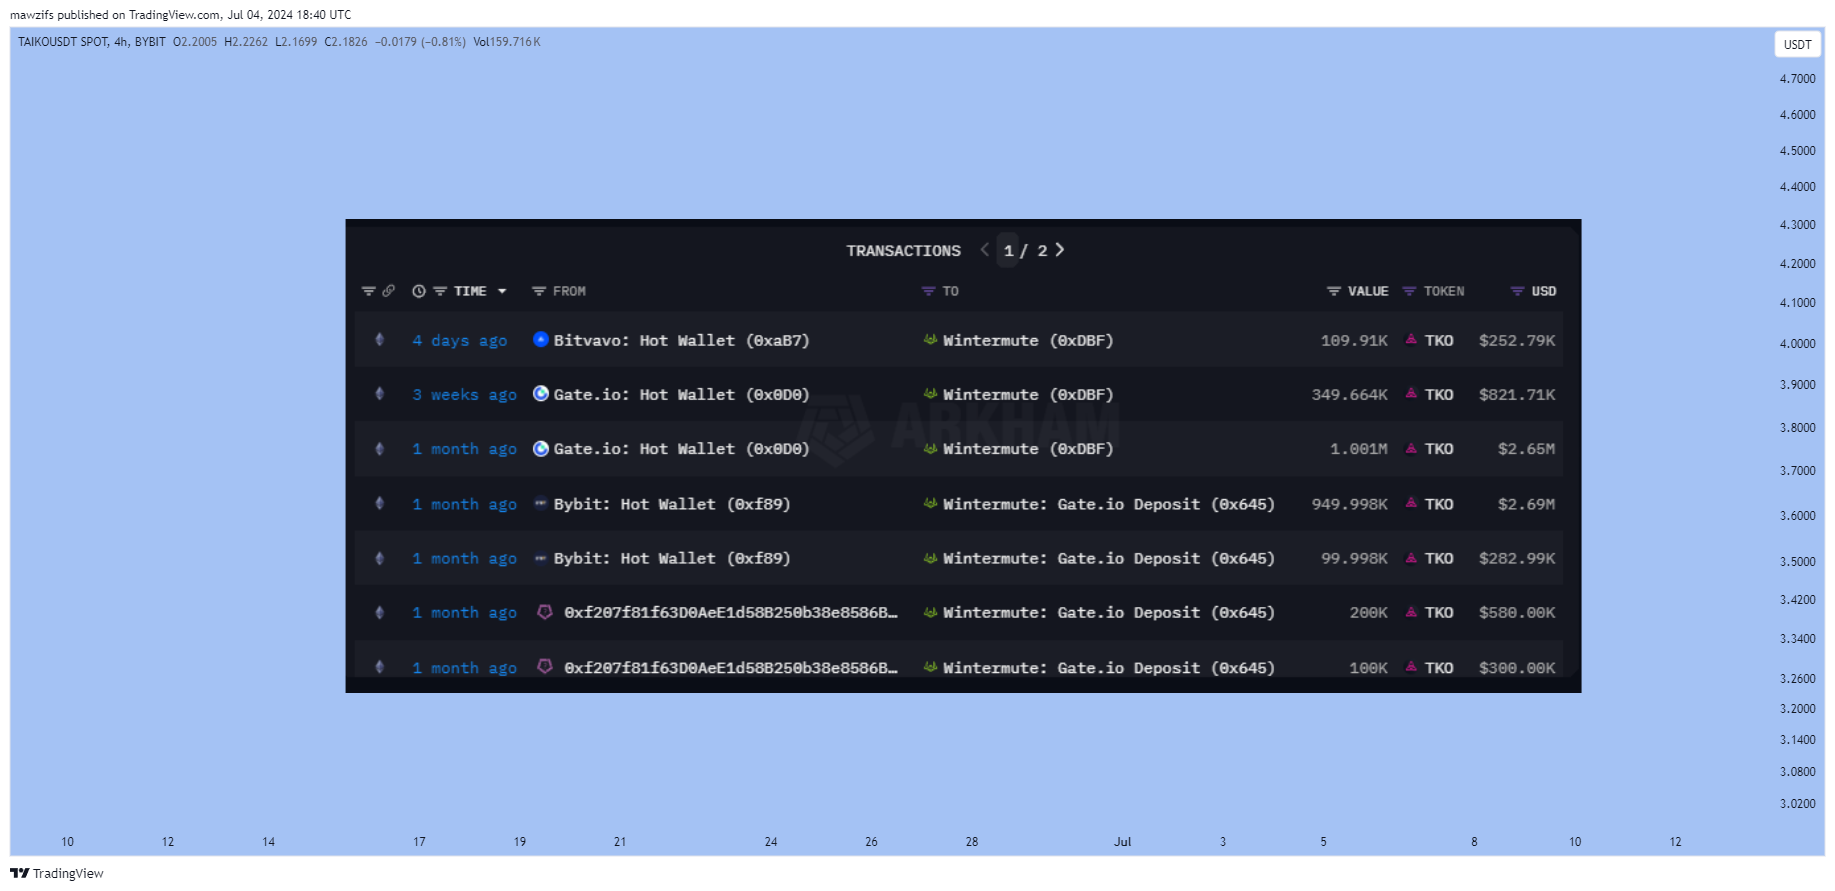Select the USD amount $300.00K
This screenshot has width=1835, height=891.
point(1517,668)
